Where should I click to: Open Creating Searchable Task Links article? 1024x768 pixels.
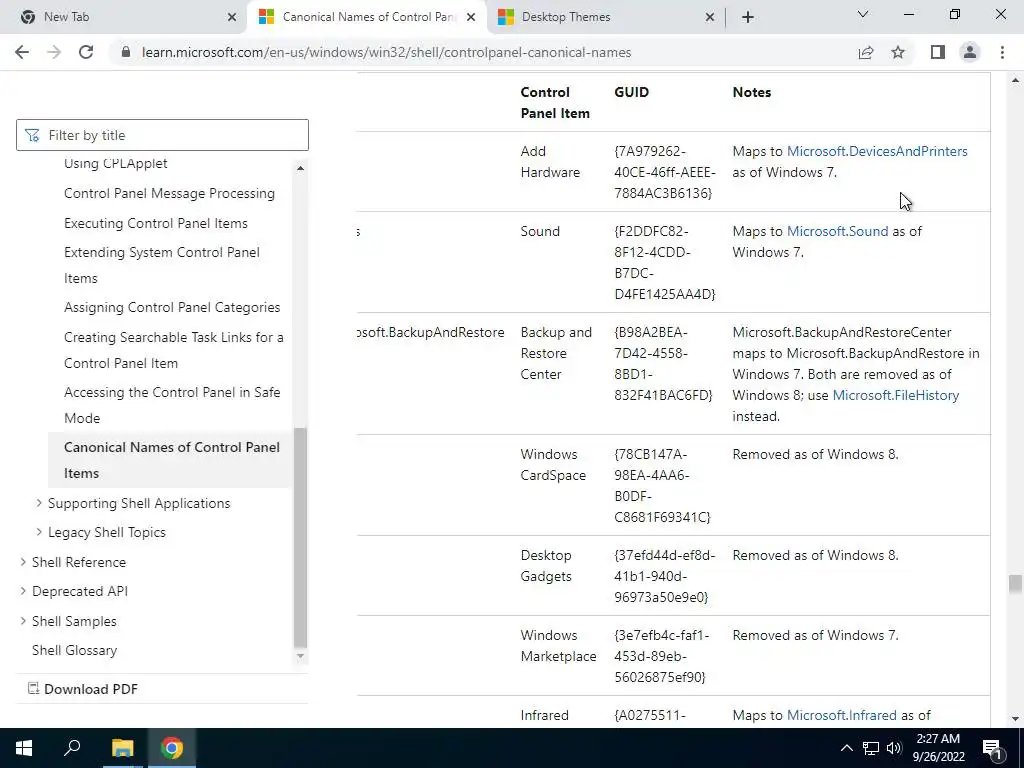tap(174, 350)
